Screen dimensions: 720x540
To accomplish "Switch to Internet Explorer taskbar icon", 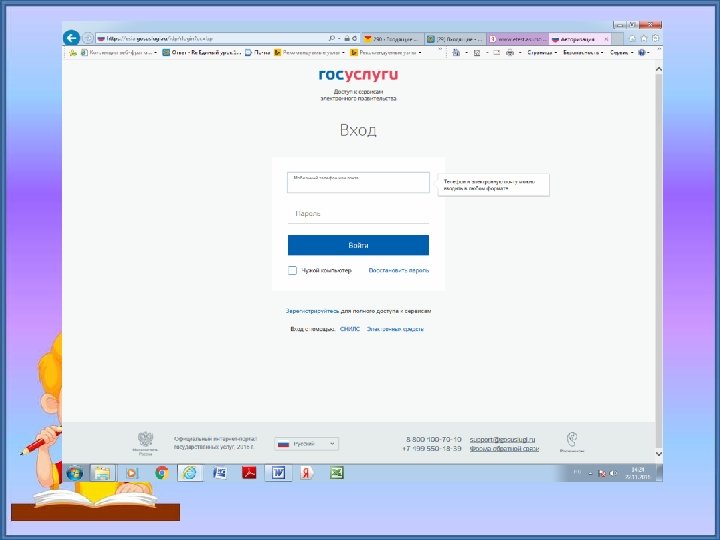I will click(x=190, y=473).
